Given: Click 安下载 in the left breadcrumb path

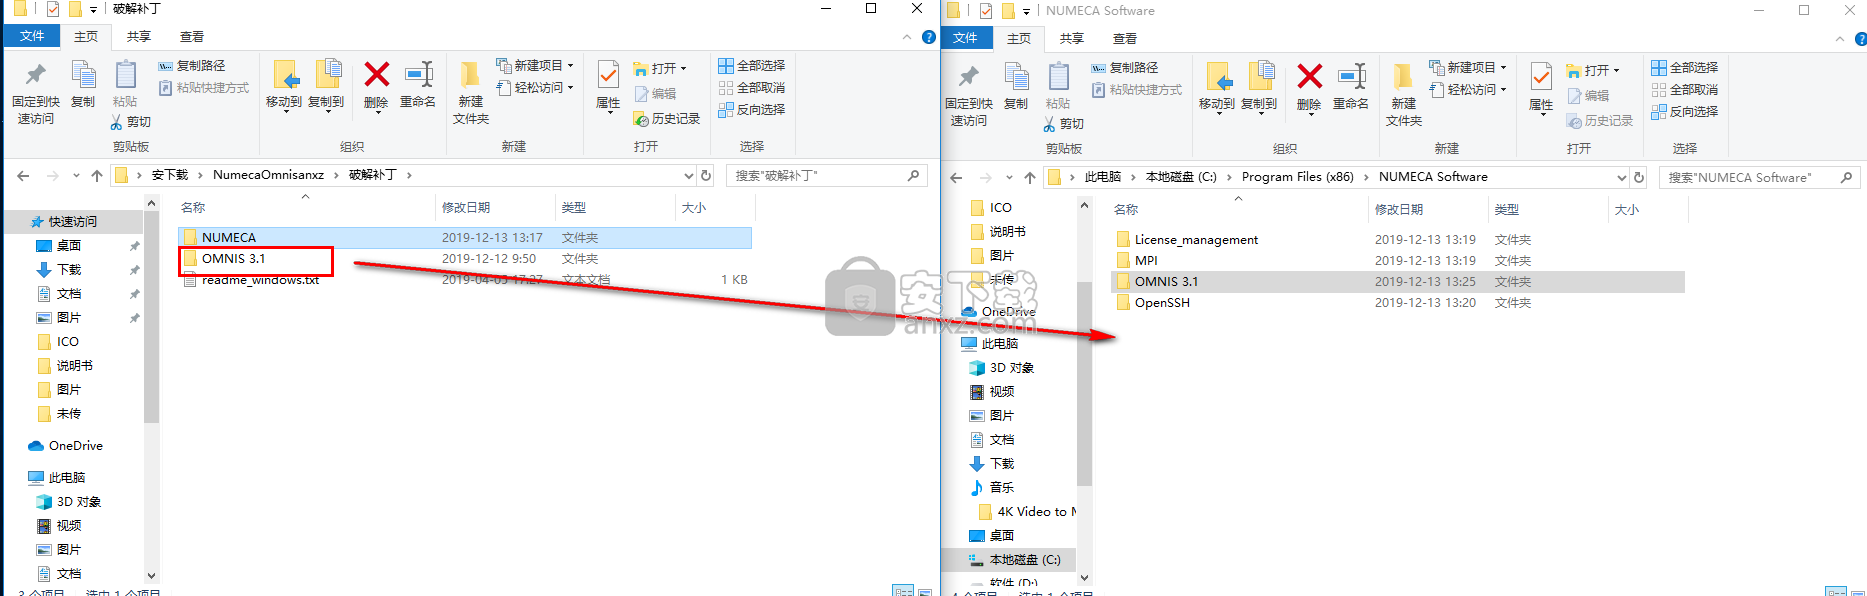Looking at the screenshot, I should coord(170,175).
